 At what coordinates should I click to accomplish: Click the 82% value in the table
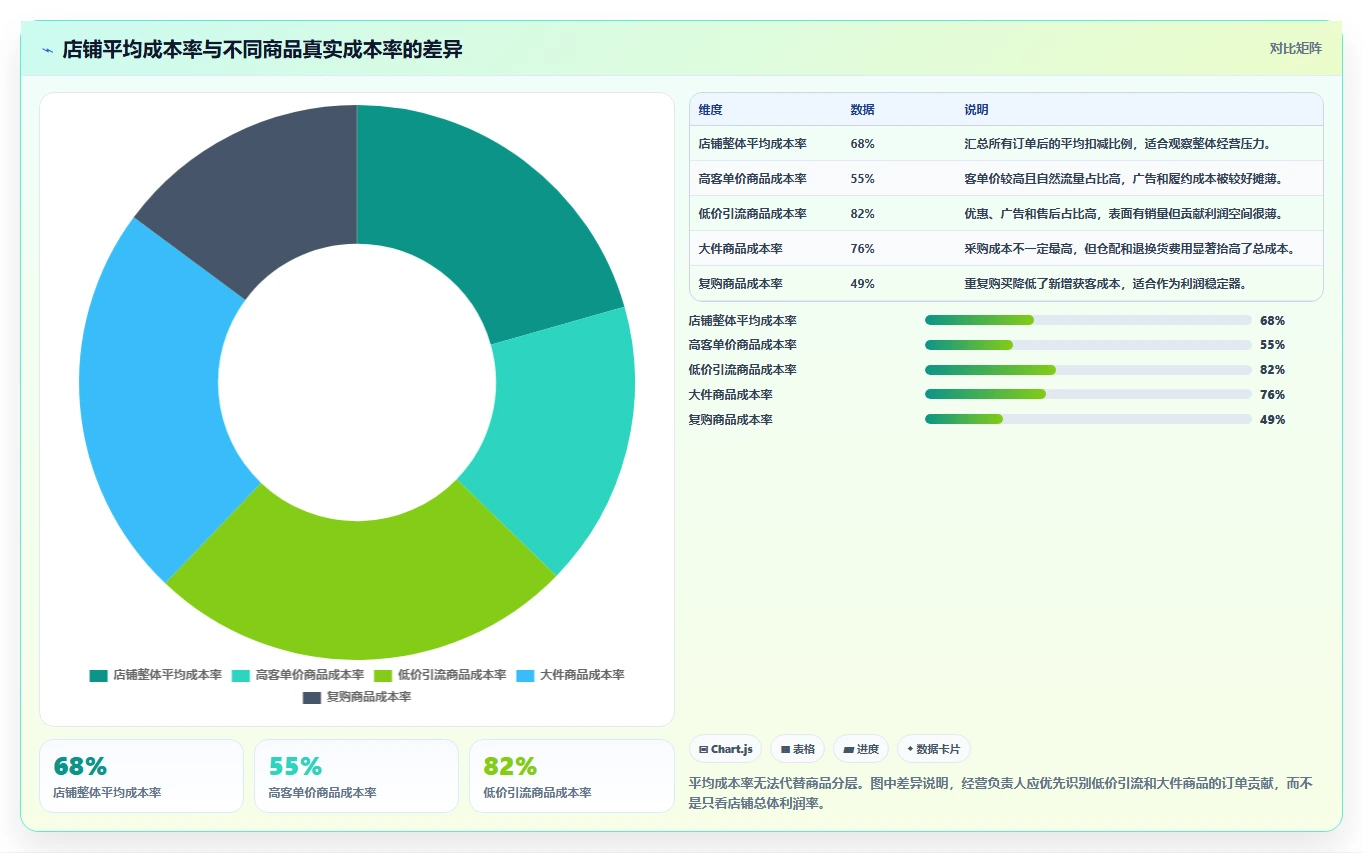pyautogui.click(x=862, y=214)
